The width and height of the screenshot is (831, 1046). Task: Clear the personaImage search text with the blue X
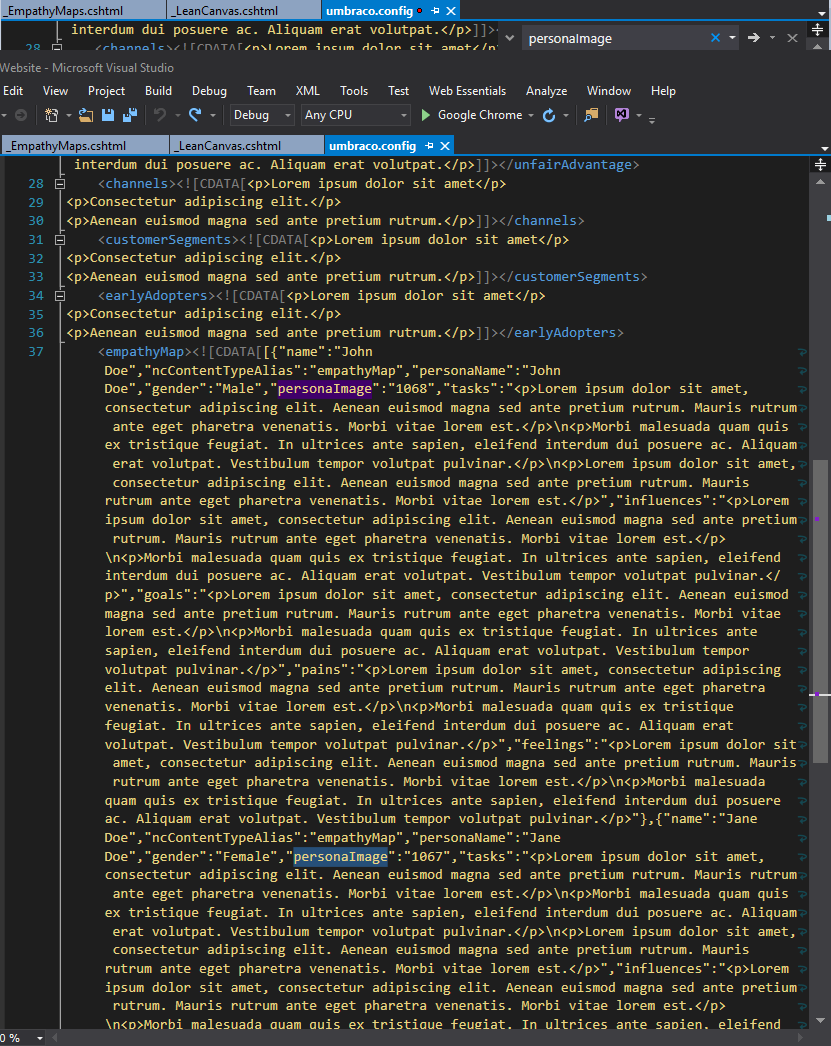coord(716,38)
